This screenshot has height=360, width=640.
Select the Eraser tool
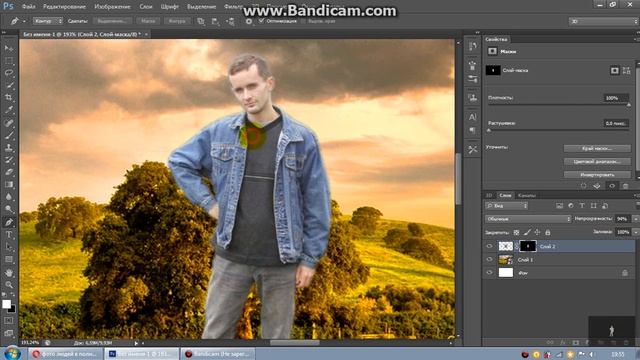point(9,172)
